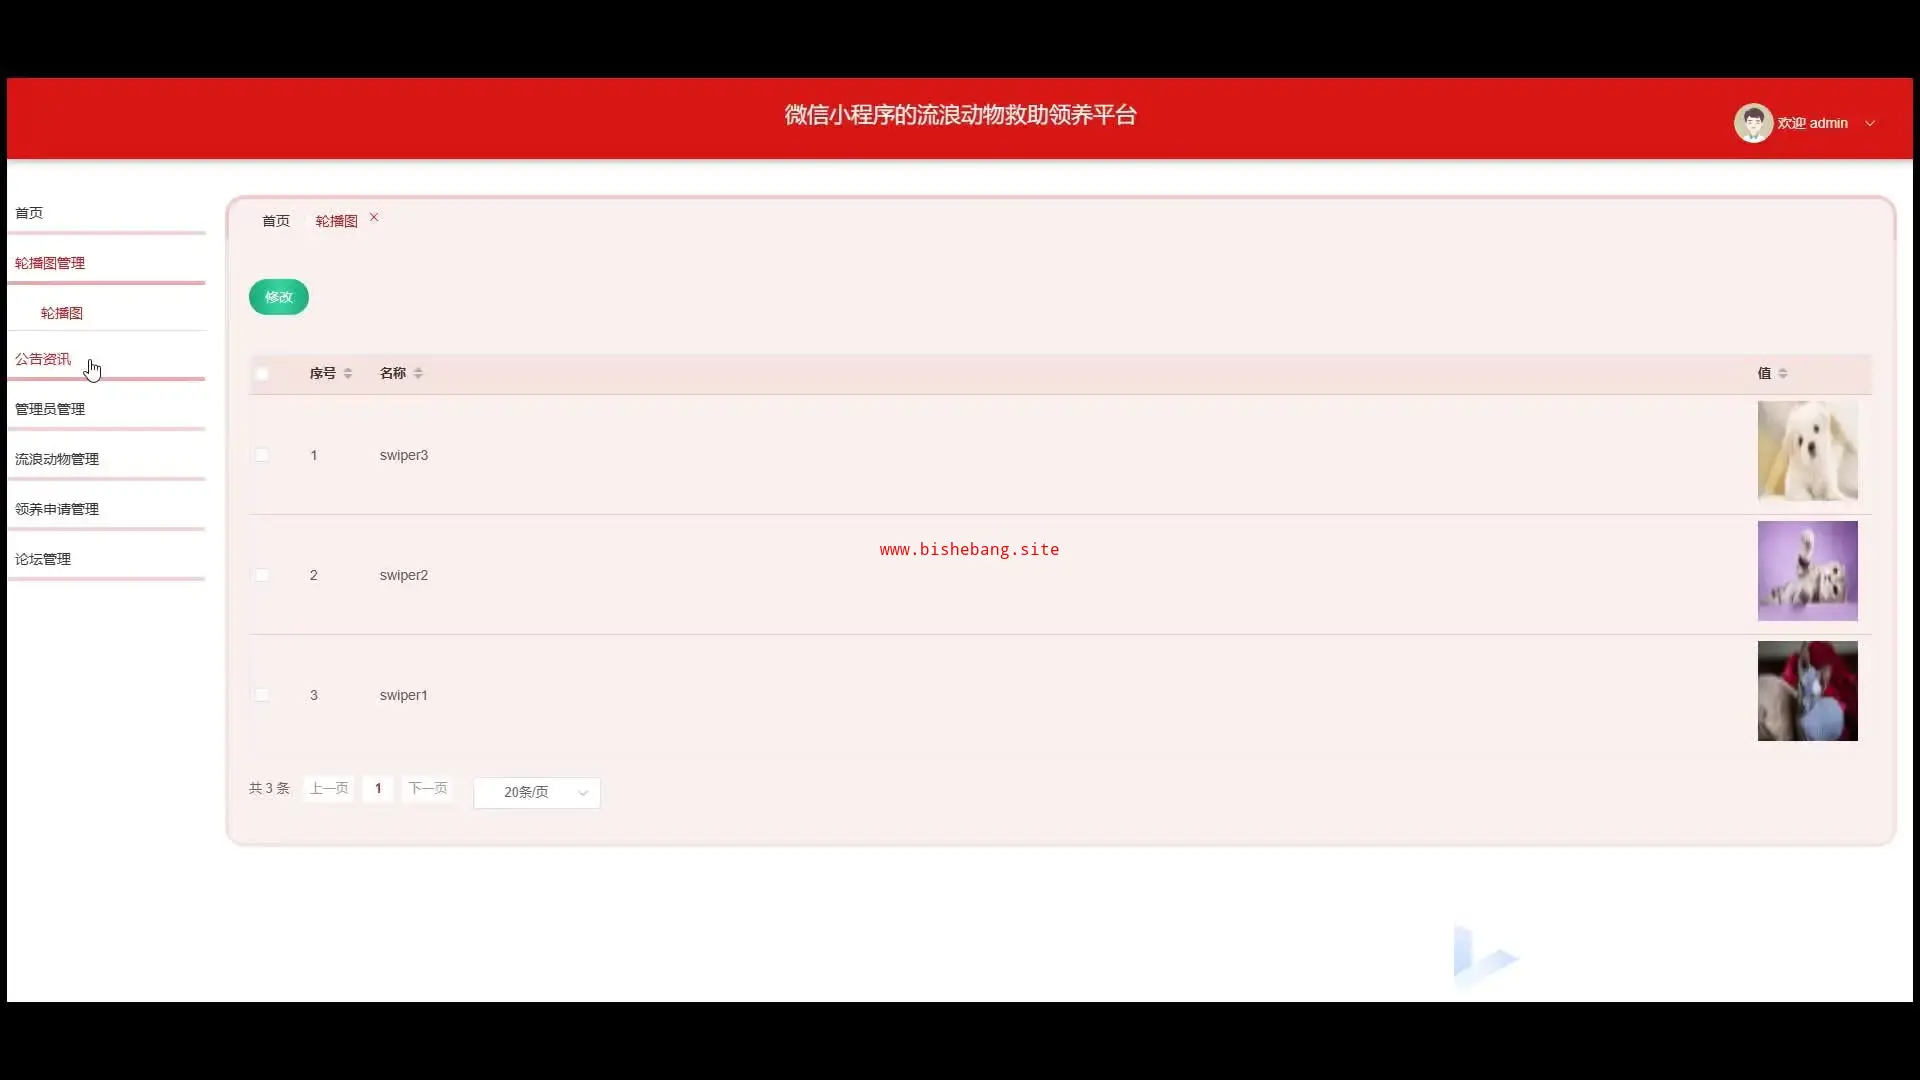Sort by 值 column arrows
The height and width of the screenshot is (1080, 1920).
1783,373
